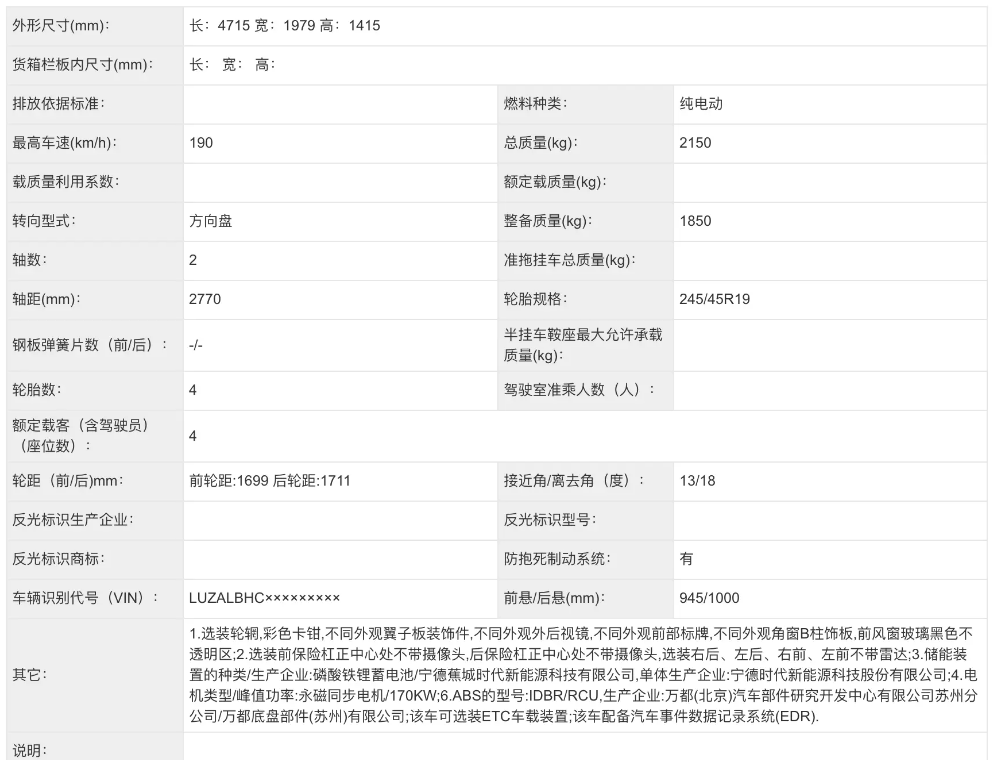Click the tire specification 245/45R19
The height and width of the screenshot is (760, 995).
coord(714,299)
